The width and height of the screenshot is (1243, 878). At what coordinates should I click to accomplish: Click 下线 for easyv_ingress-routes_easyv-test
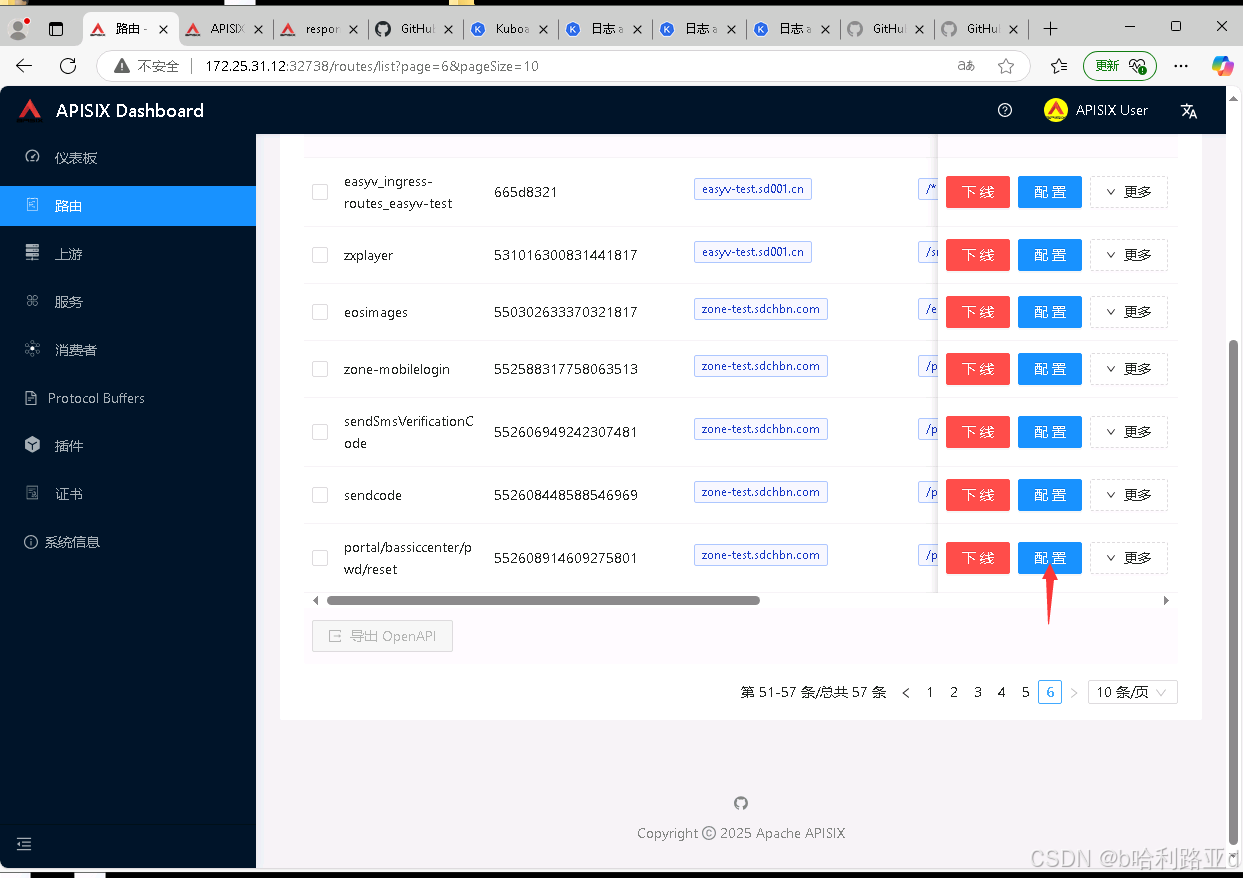pos(978,192)
